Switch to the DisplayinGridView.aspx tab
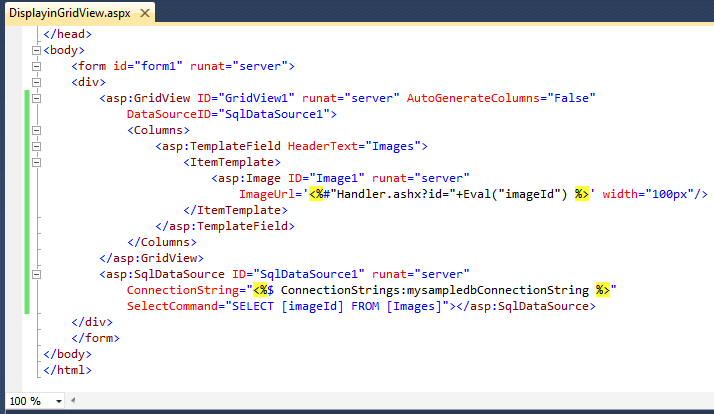This screenshot has height=414, width=714. point(70,13)
